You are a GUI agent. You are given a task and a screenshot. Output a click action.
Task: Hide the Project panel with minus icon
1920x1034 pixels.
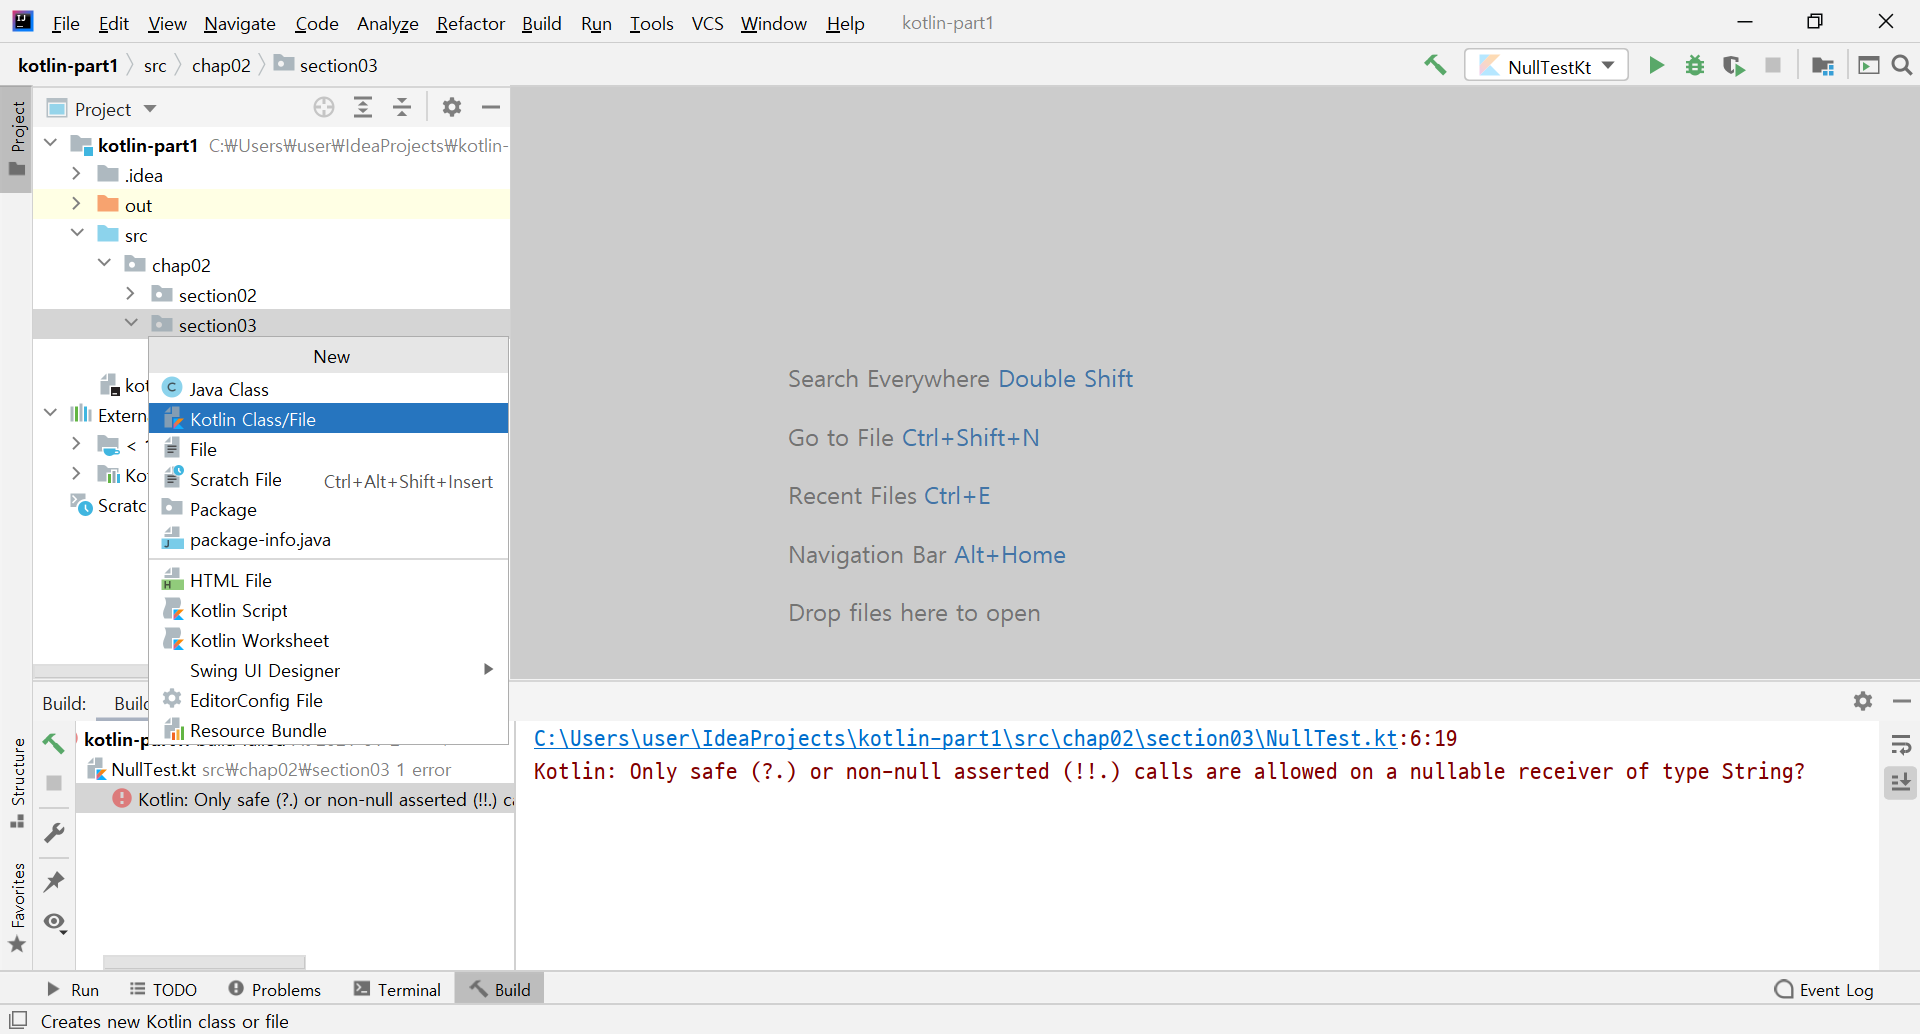pos(491,107)
